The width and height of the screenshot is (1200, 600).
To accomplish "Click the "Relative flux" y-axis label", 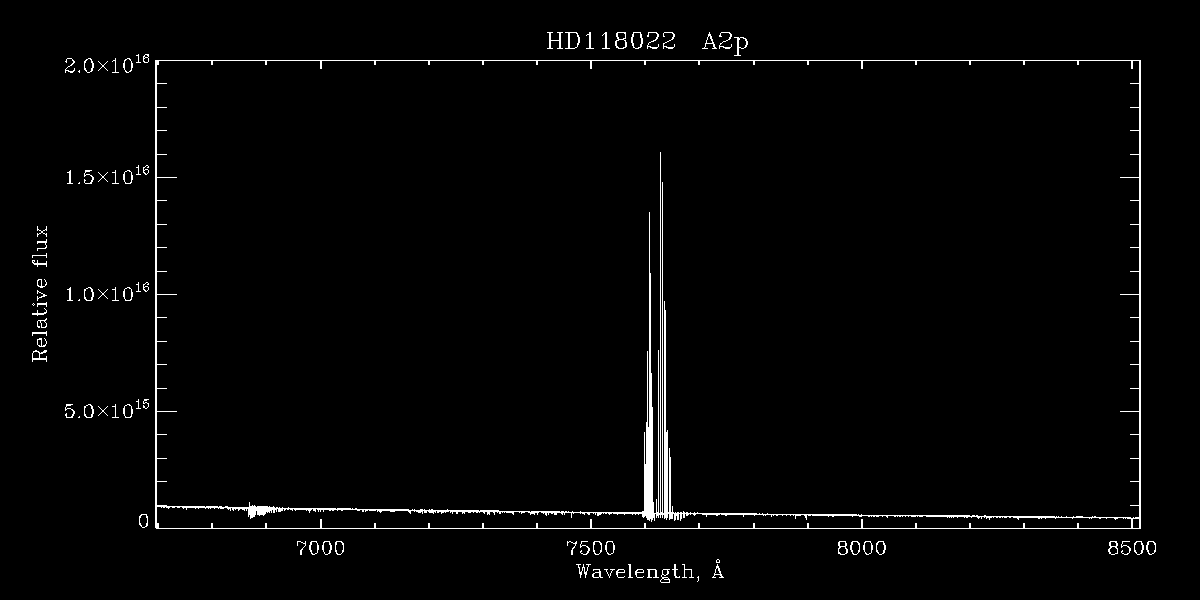I will point(41,293).
